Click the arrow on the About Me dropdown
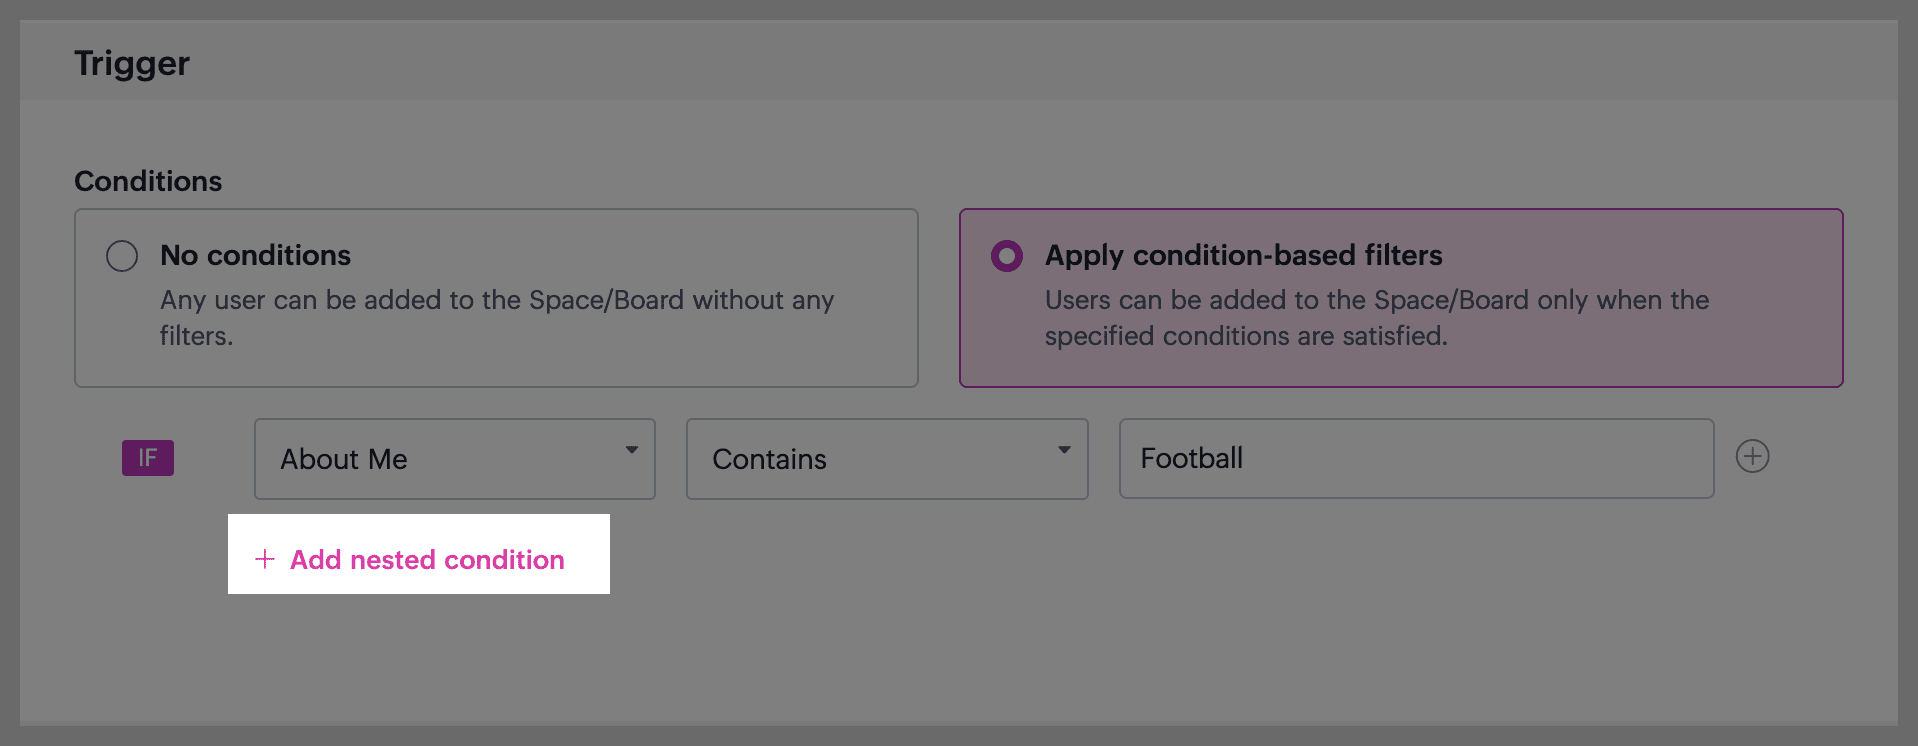Viewport: 1918px width, 746px height. (x=632, y=450)
